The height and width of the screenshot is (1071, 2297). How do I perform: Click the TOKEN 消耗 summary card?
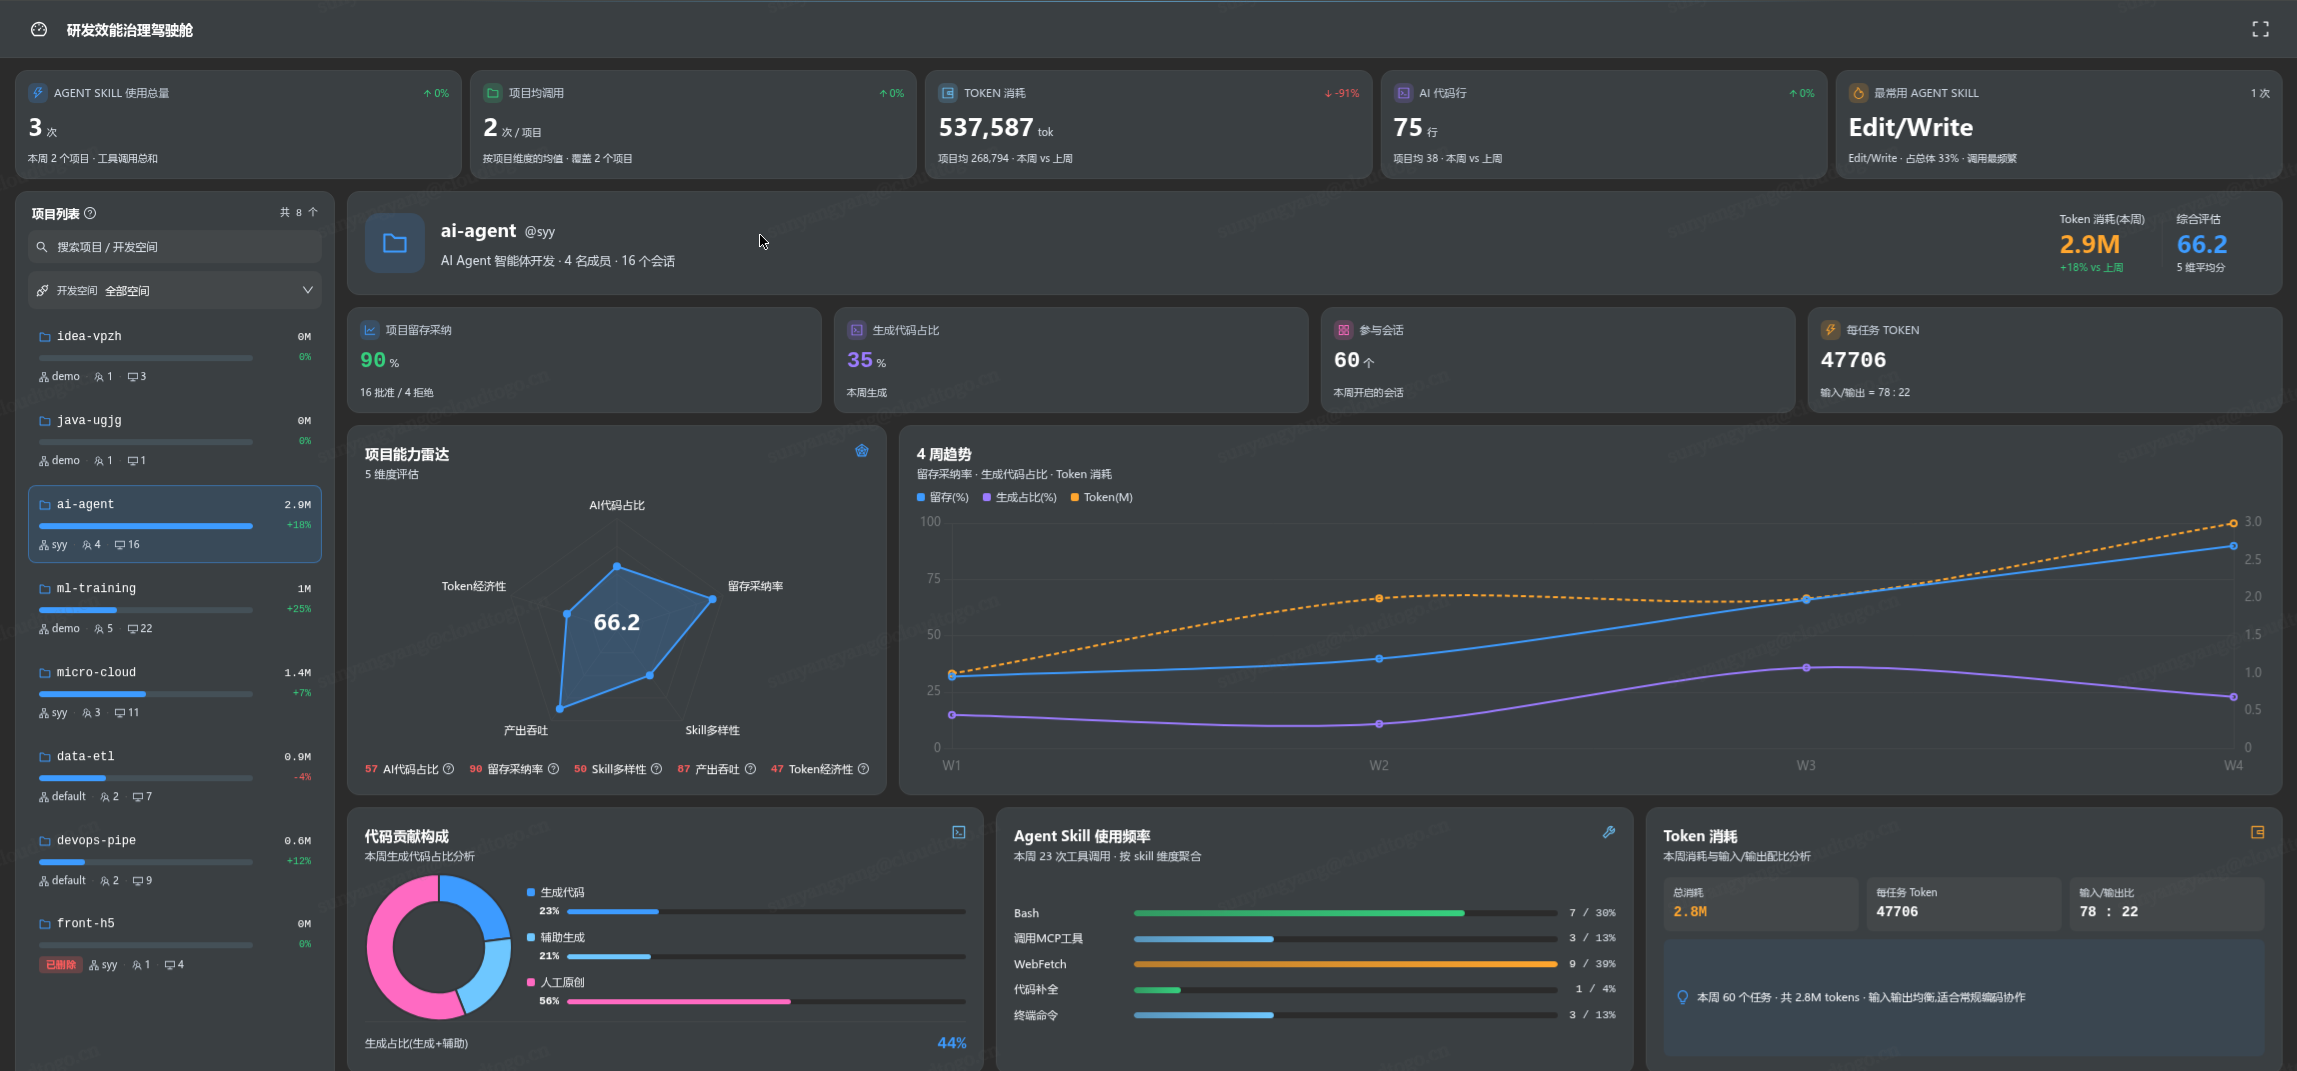pyautogui.click(x=1147, y=125)
